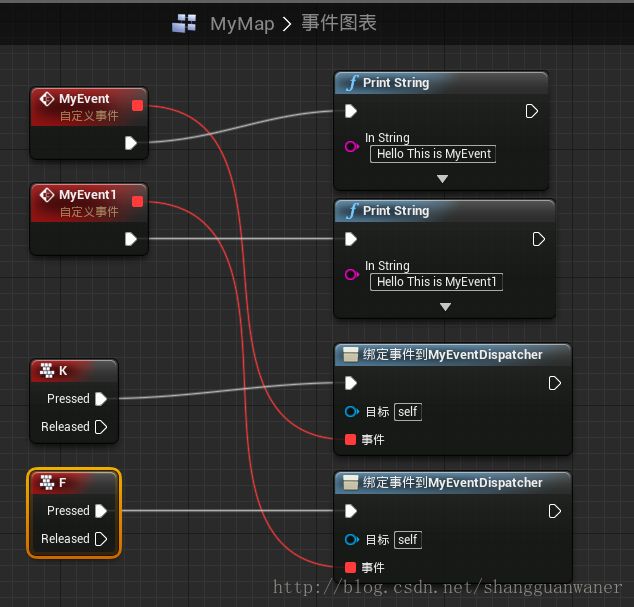
Task: Click the exec output pin on MyEvent
Action: pyautogui.click(x=131, y=143)
